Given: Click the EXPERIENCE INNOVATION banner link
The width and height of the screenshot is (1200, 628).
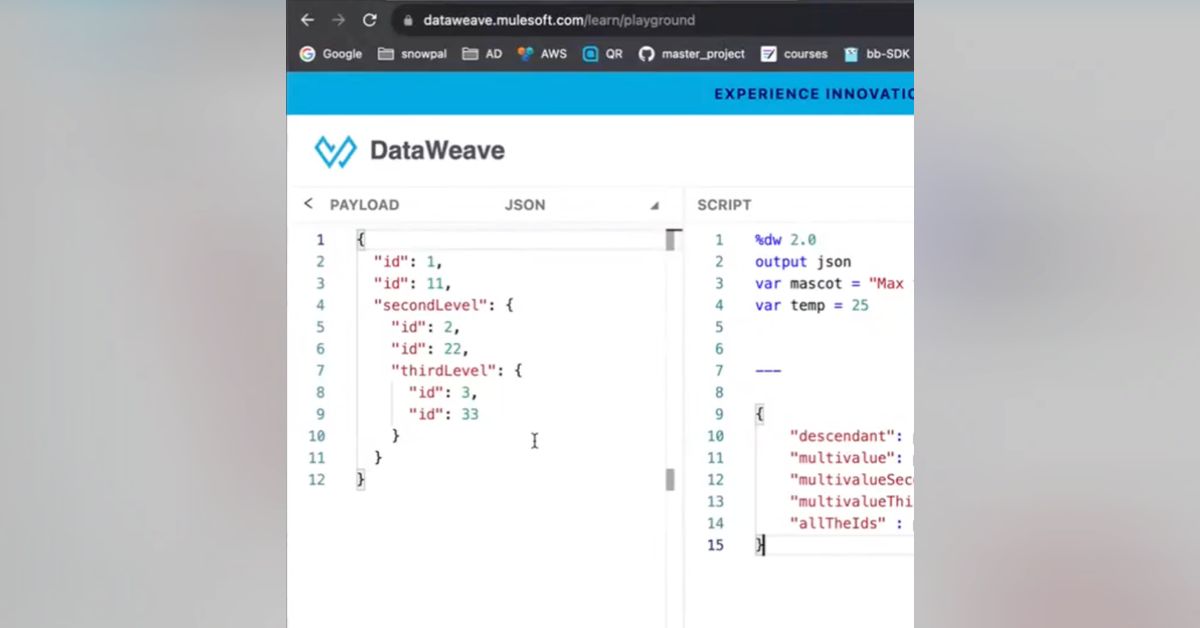Looking at the screenshot, I should (812, 93).
